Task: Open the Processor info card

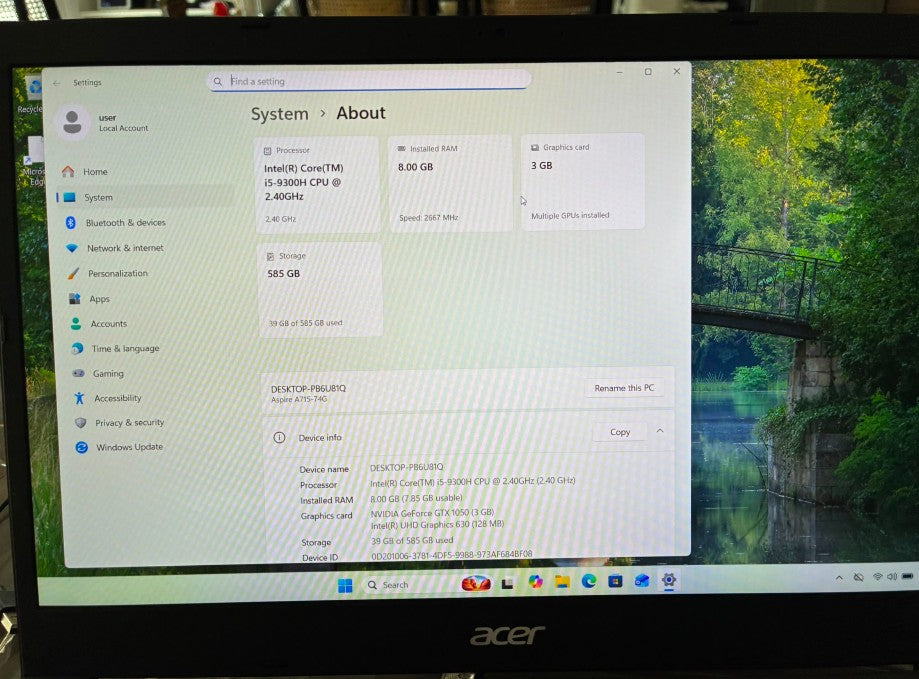Action: 319,185
